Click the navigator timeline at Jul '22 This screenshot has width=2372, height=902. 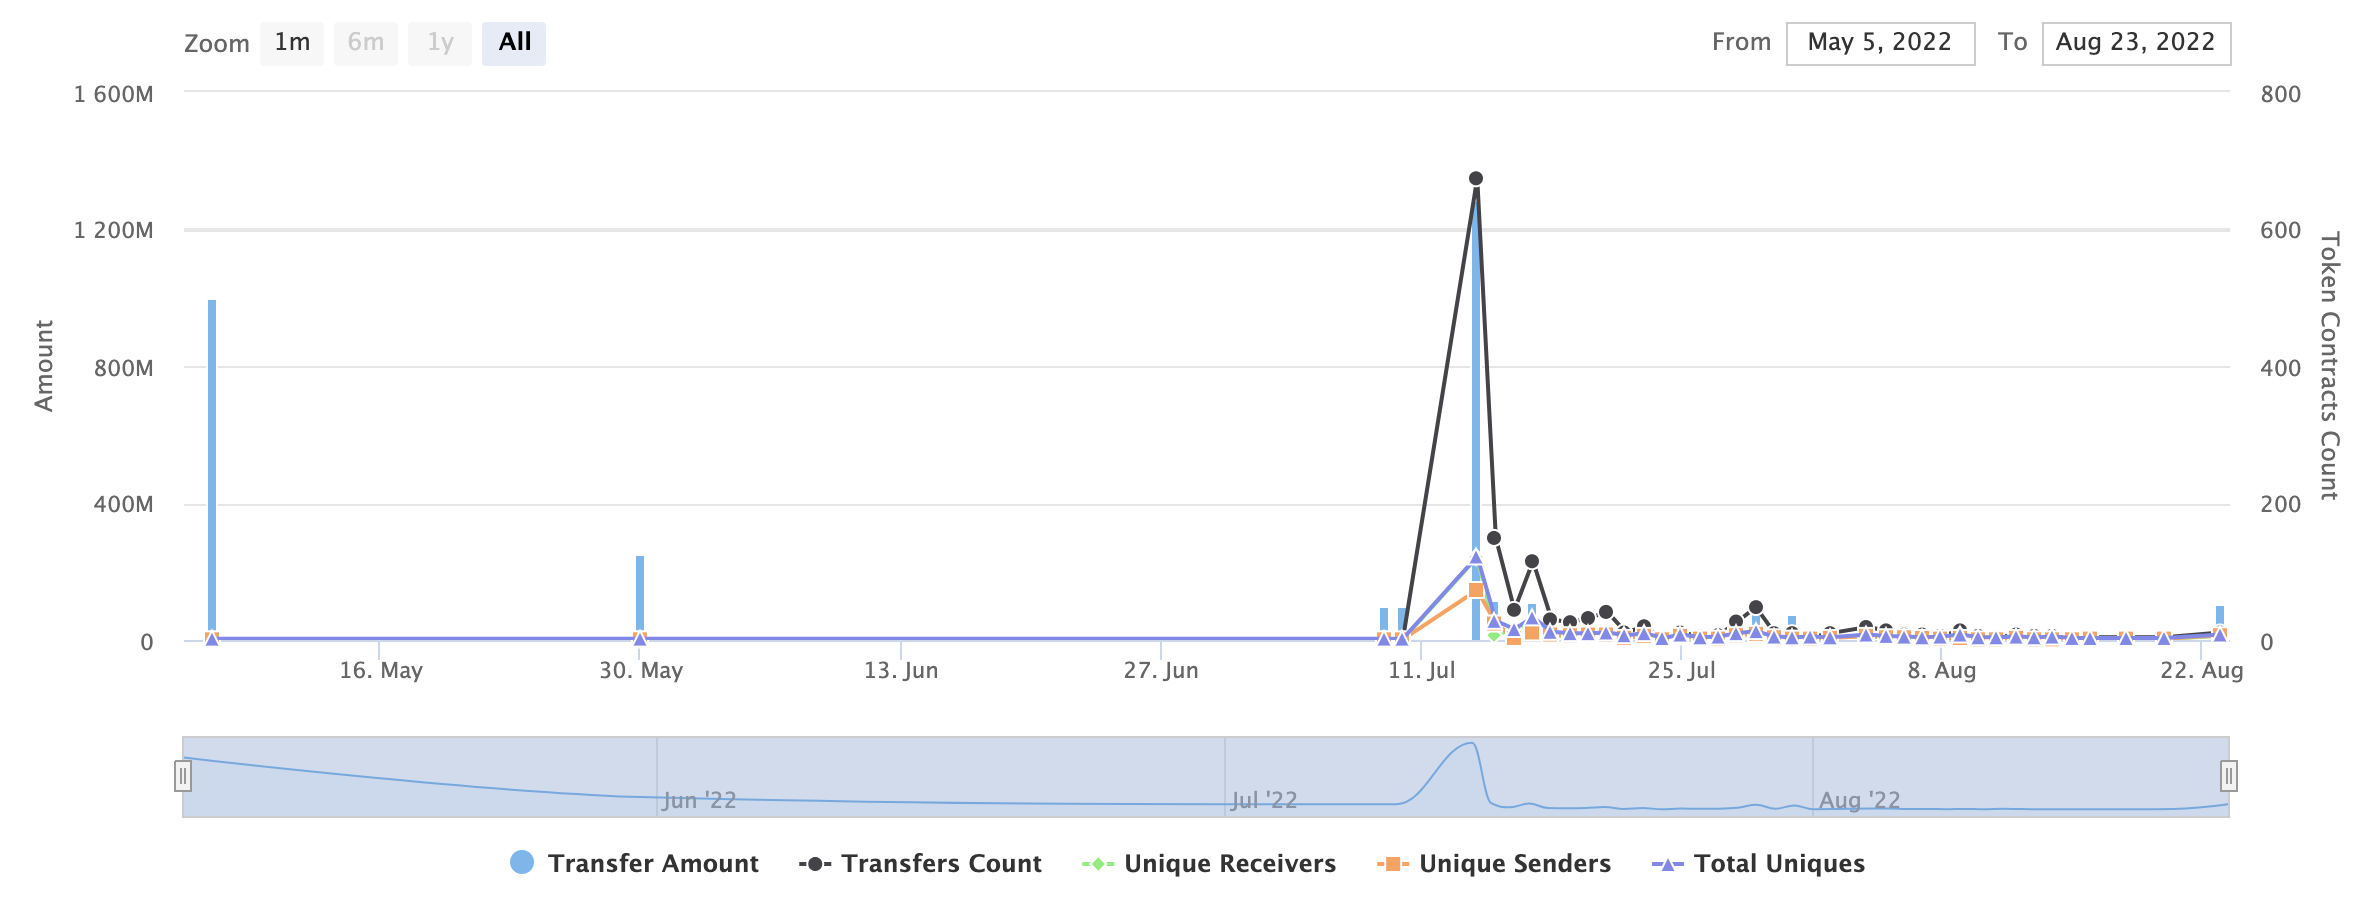tap(1264, 800)
